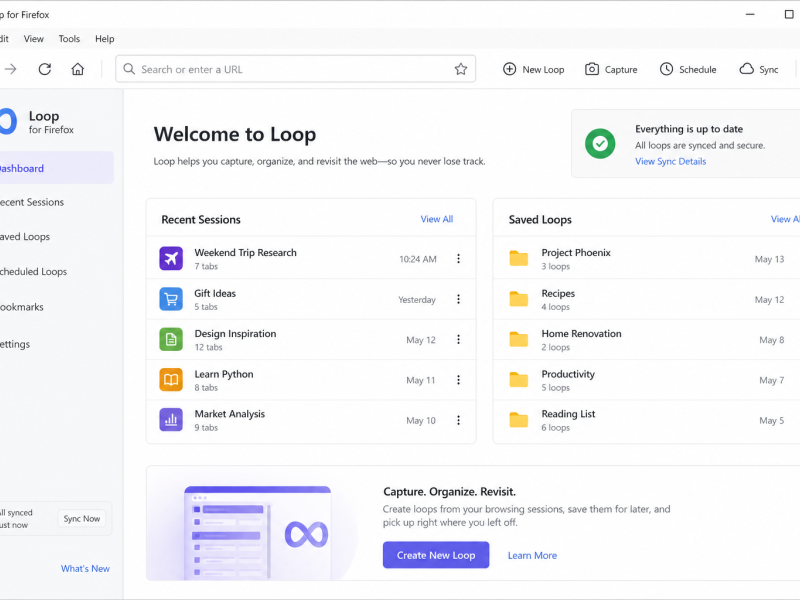This screenshot has width=800, height=600.
Task: Select the Learn Python session title
Action: (223, 374)
